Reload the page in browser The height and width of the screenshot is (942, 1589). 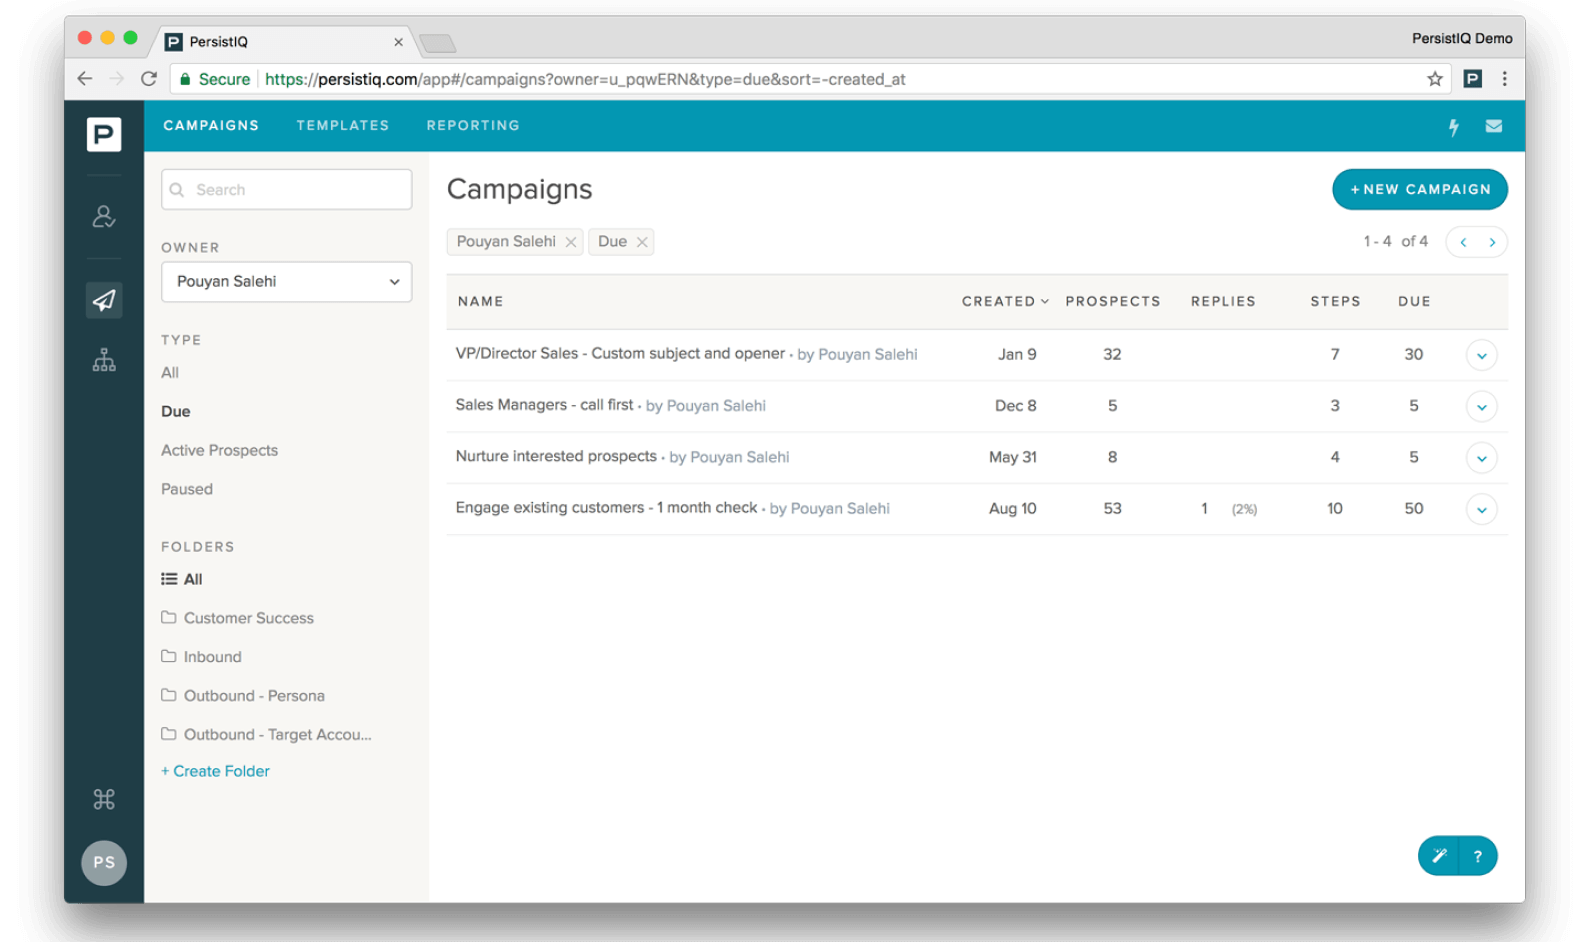[149, 79]
